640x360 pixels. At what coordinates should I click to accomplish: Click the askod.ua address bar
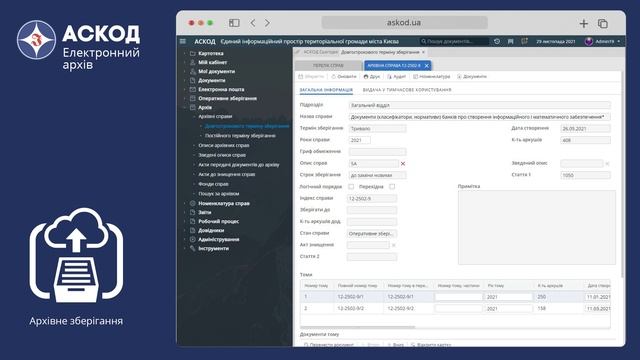pyautogui.click(x=404, y=22)
